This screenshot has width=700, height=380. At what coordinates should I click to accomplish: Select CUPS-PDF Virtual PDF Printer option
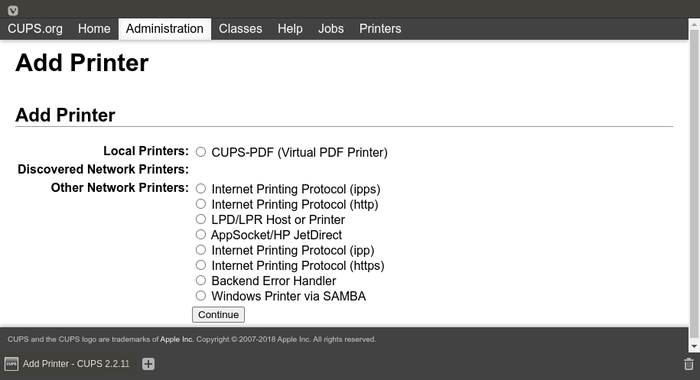[x=201, y=152]
